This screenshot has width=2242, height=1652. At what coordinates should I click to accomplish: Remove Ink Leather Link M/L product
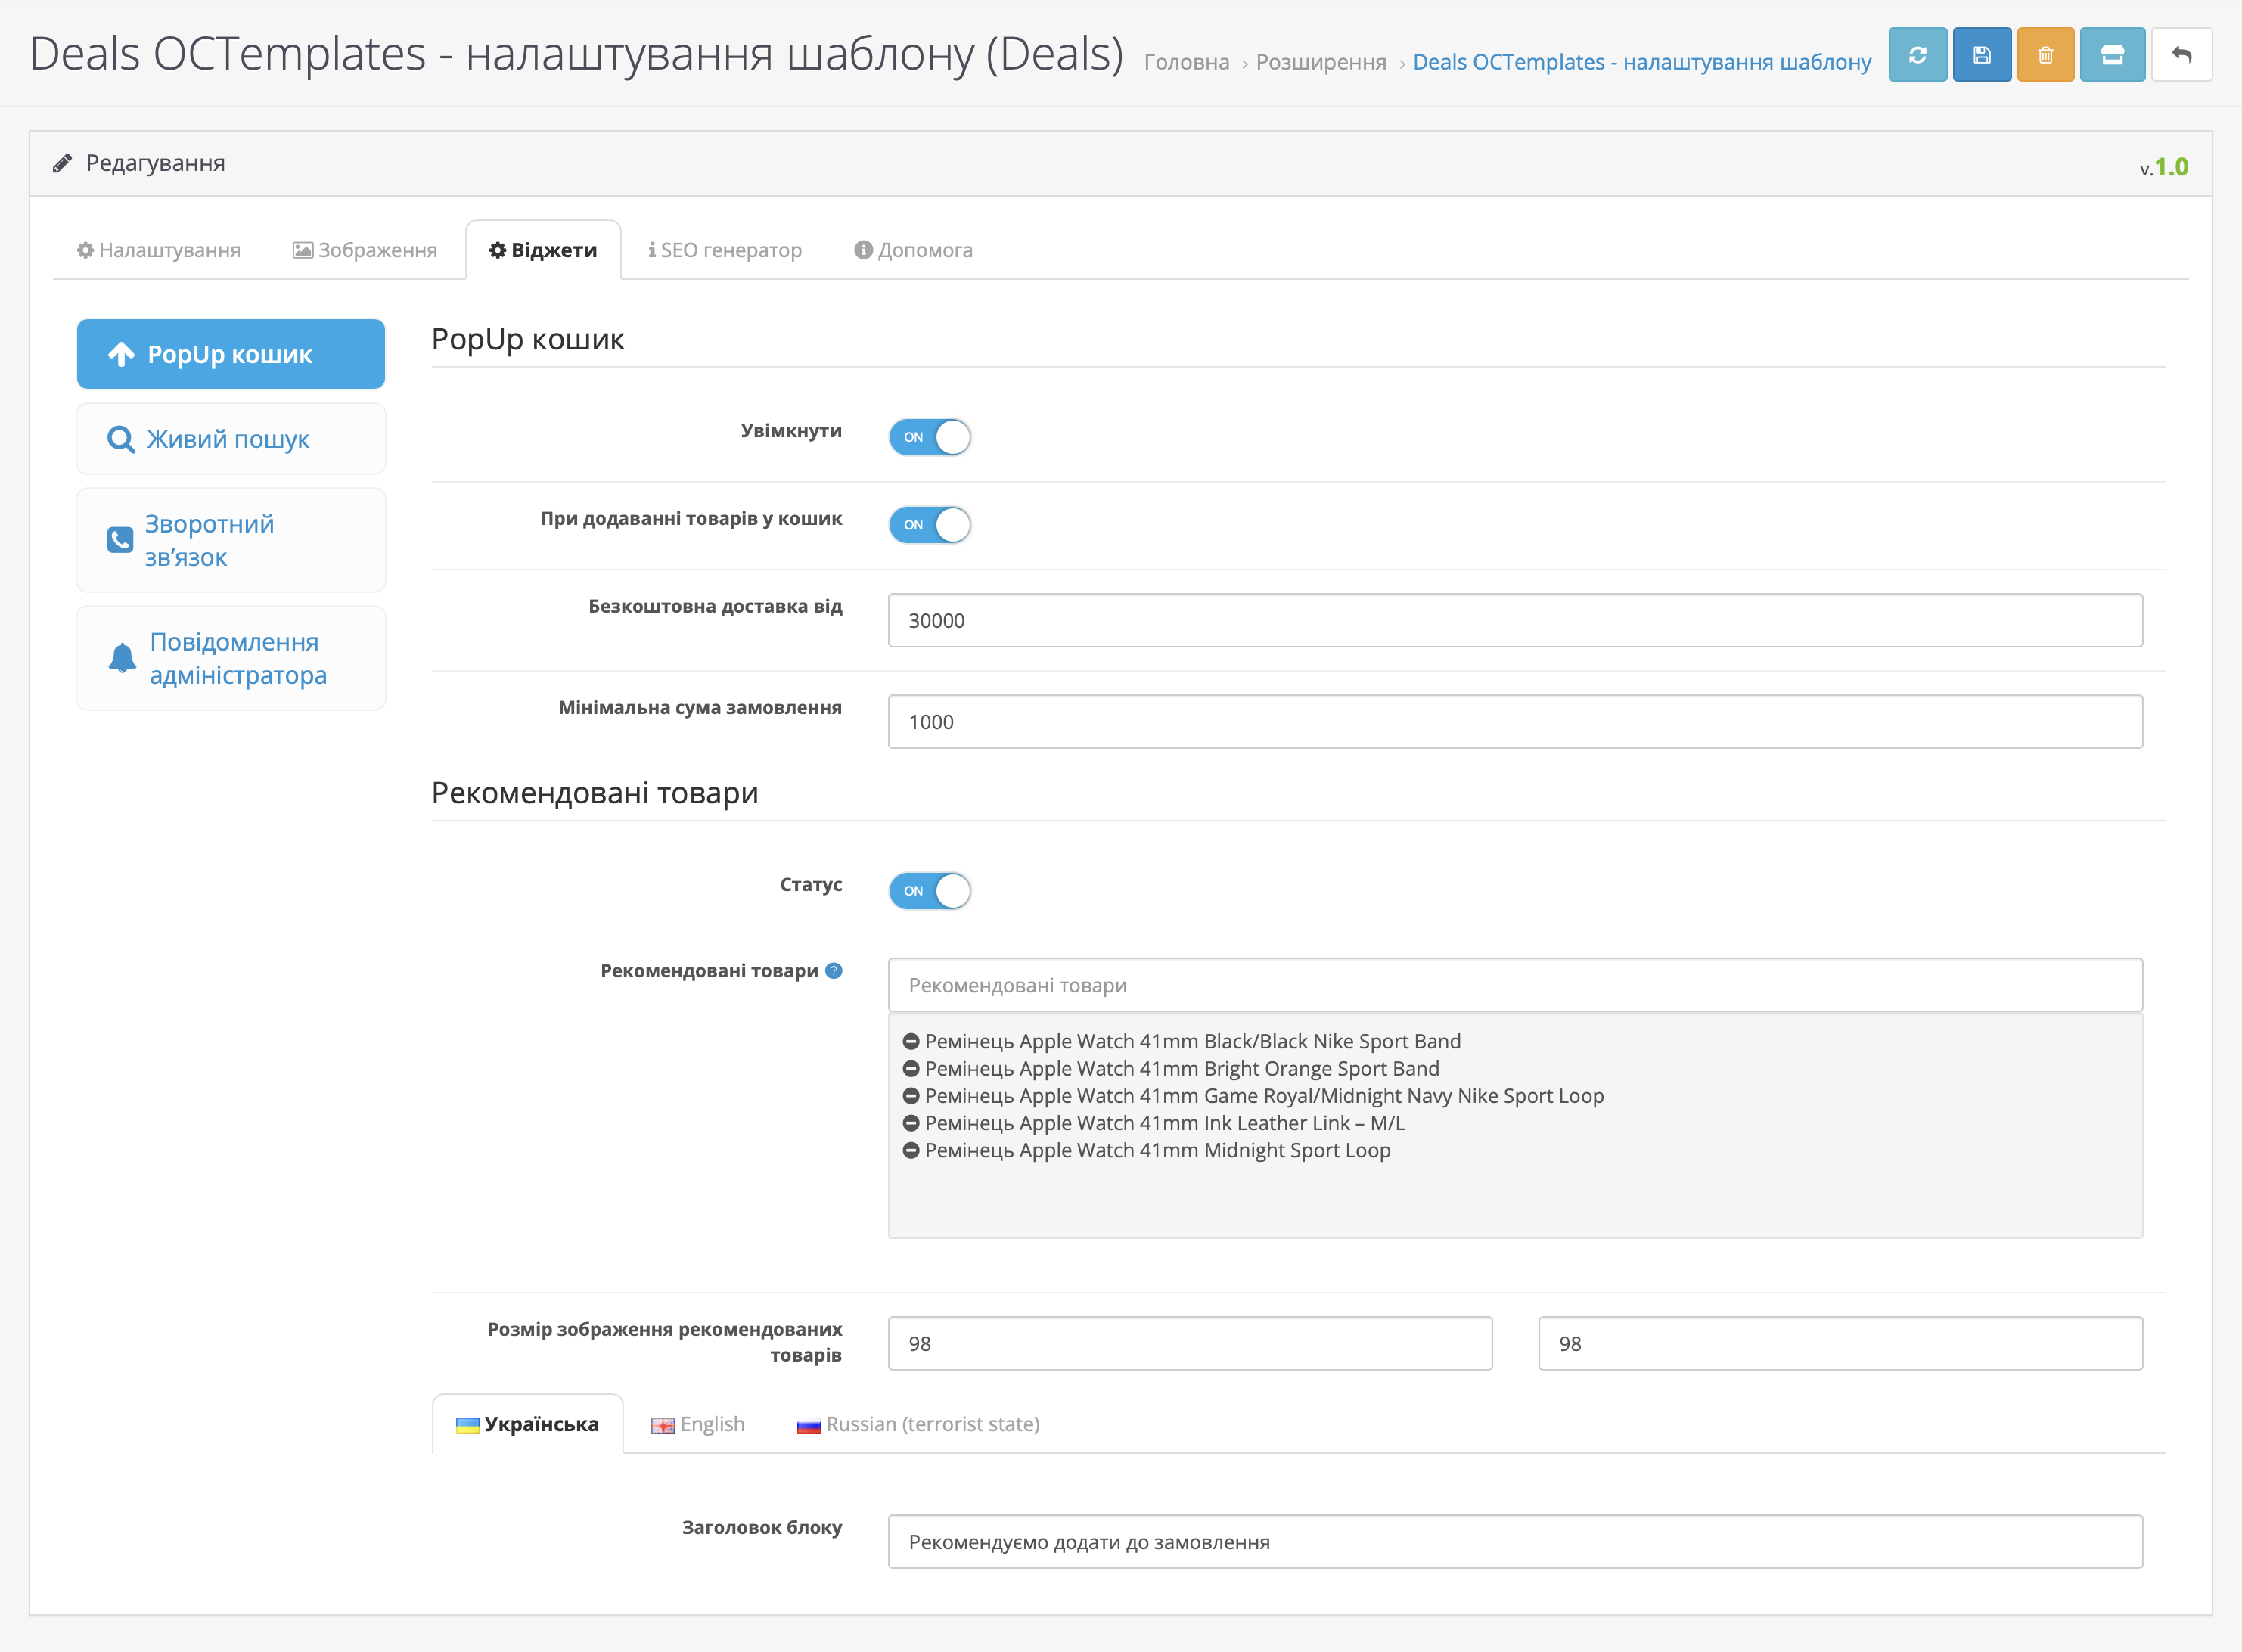tap(911, 1124)
